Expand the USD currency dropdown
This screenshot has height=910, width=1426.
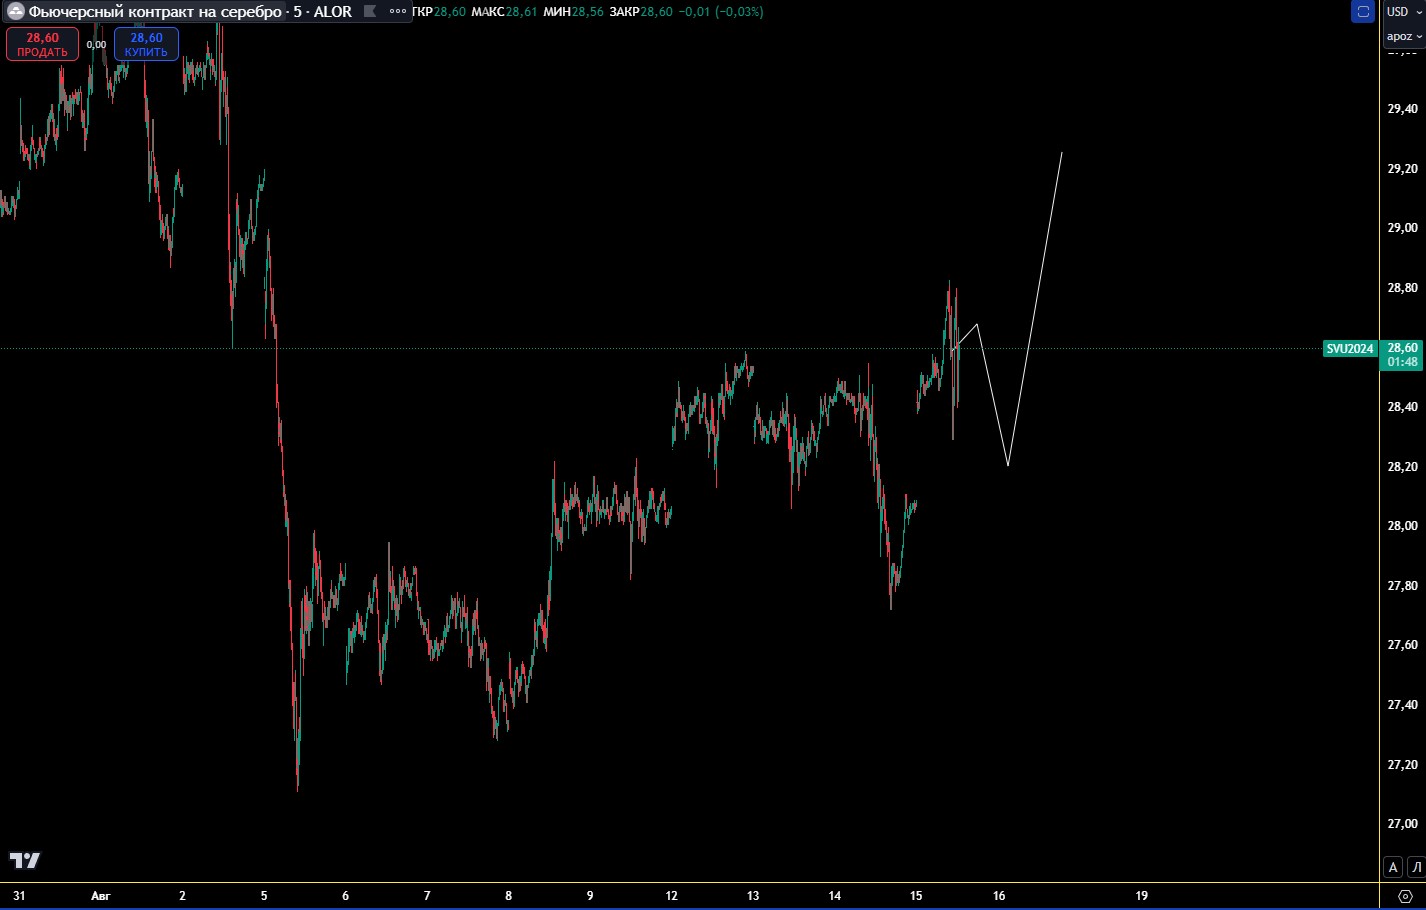pos(1403,12)
